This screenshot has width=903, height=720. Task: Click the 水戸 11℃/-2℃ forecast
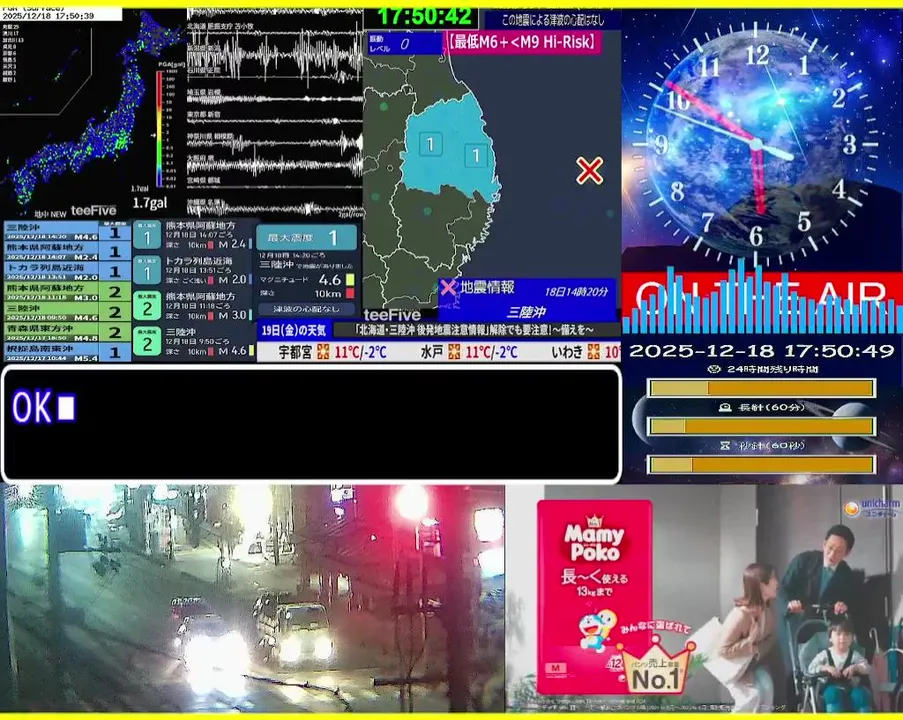coord(469,351)
